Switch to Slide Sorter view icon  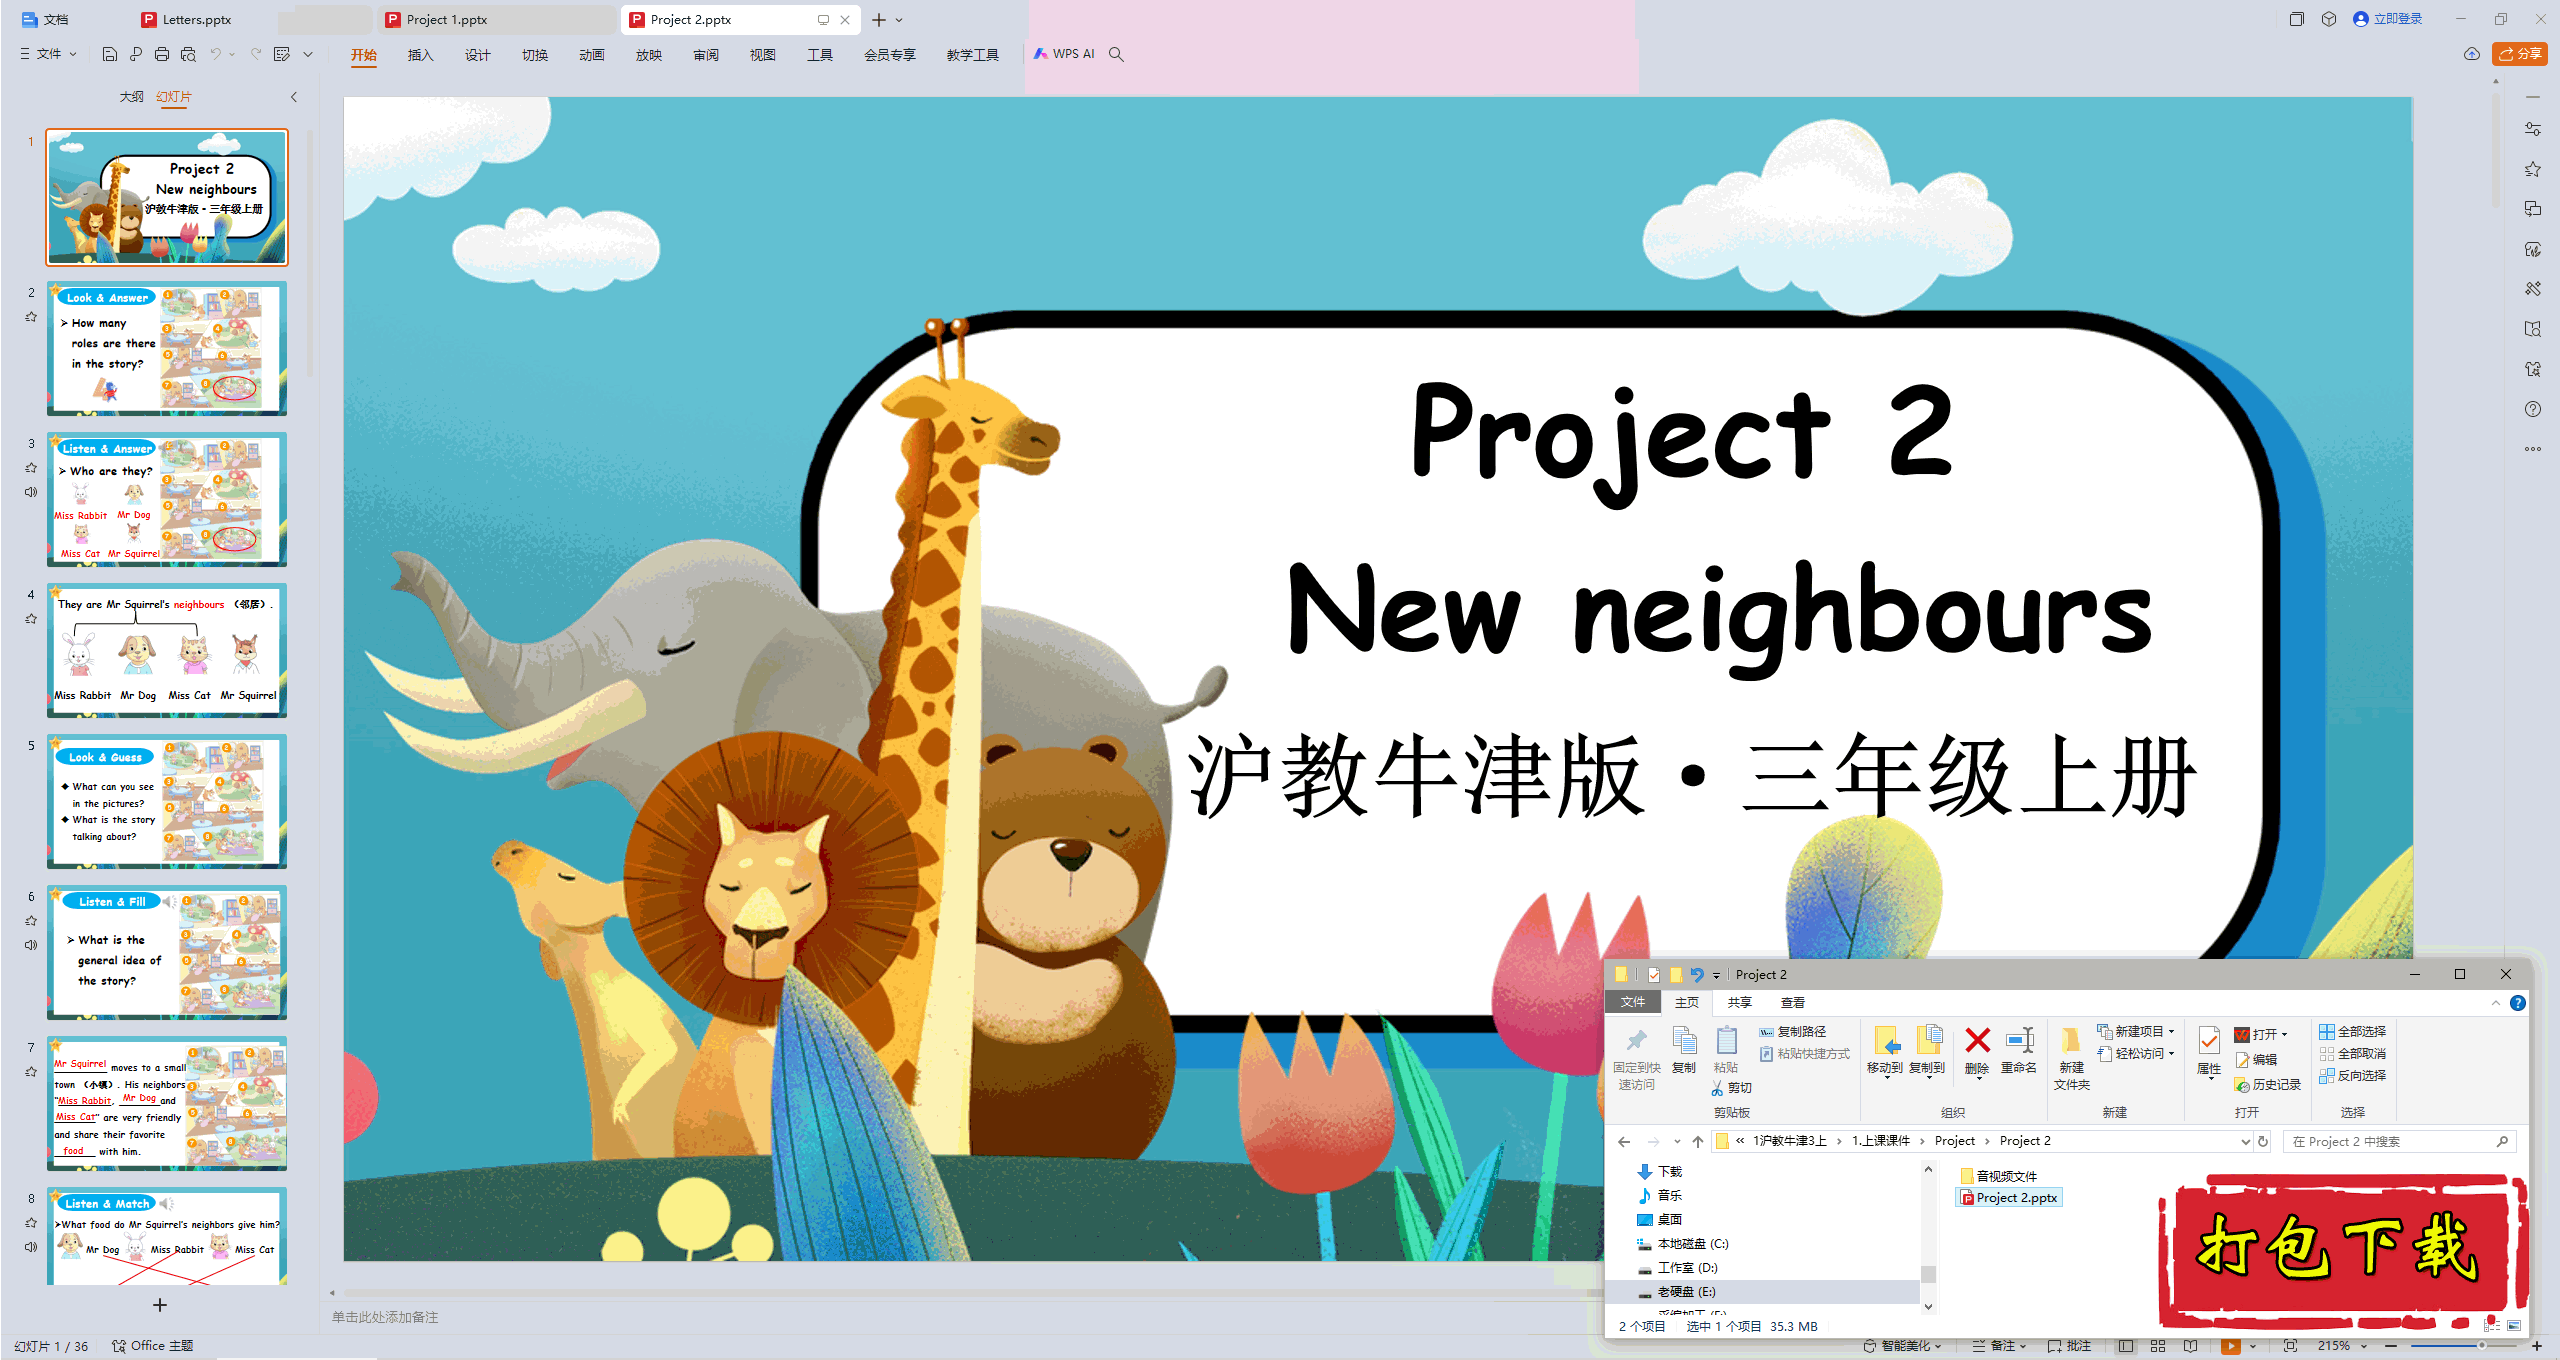[2158, 1346]
